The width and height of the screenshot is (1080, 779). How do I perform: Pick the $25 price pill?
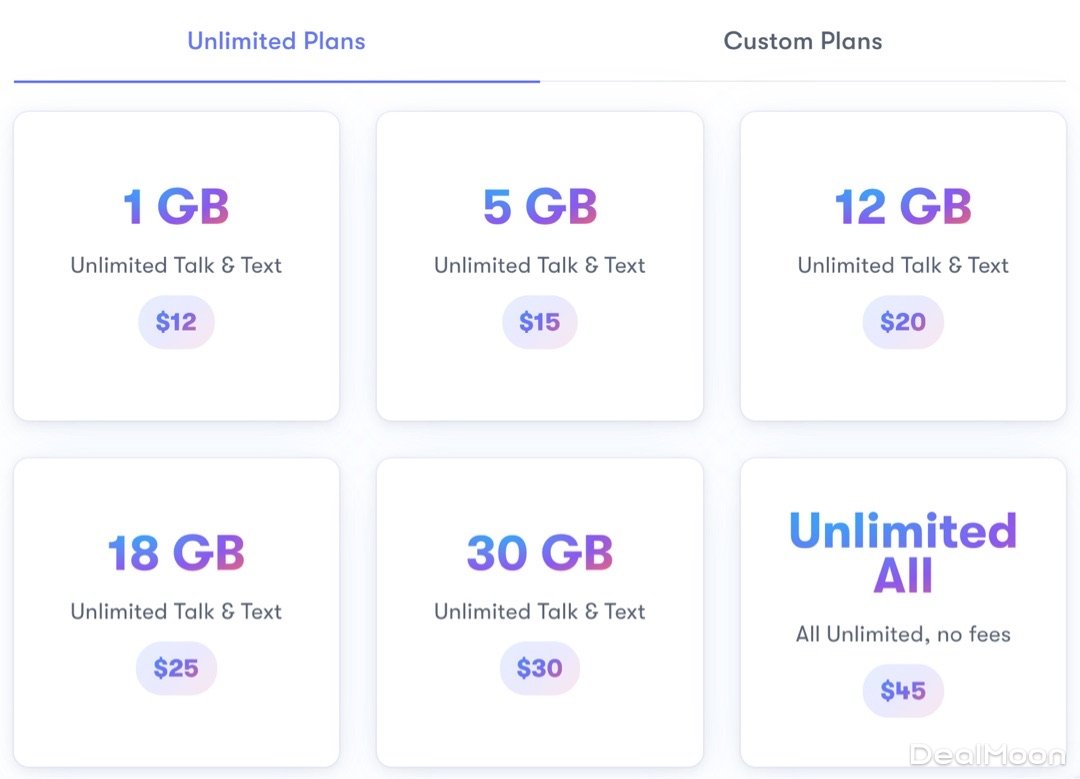176,668
